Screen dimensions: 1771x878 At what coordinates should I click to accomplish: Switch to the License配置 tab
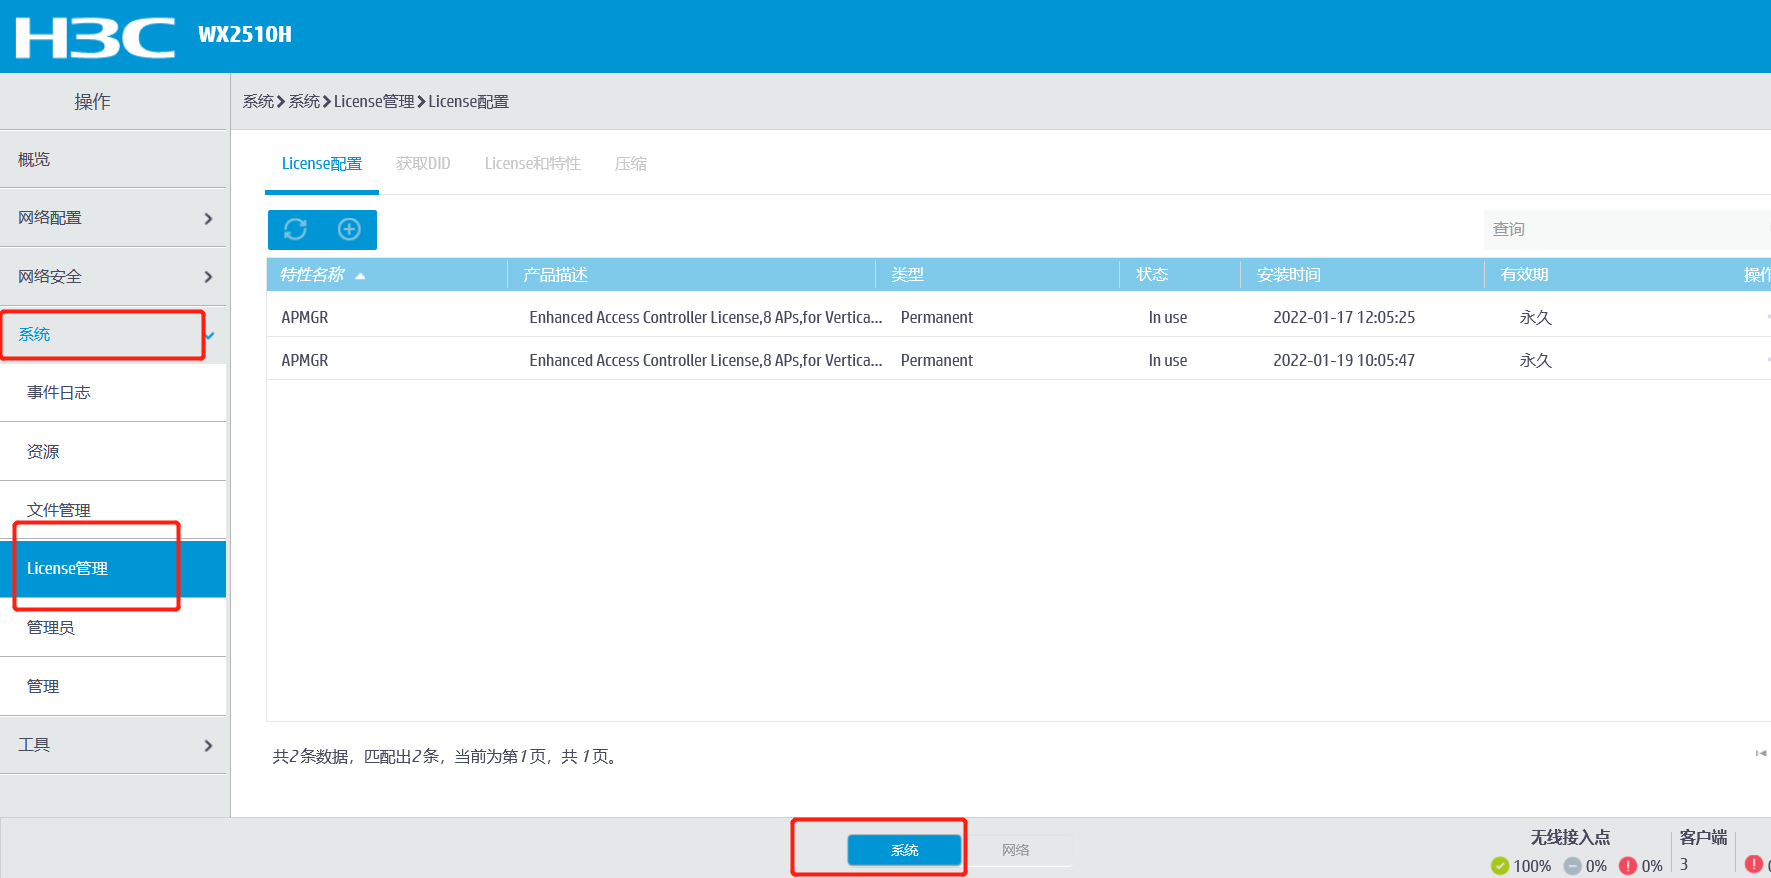click(x=322, y=164)
